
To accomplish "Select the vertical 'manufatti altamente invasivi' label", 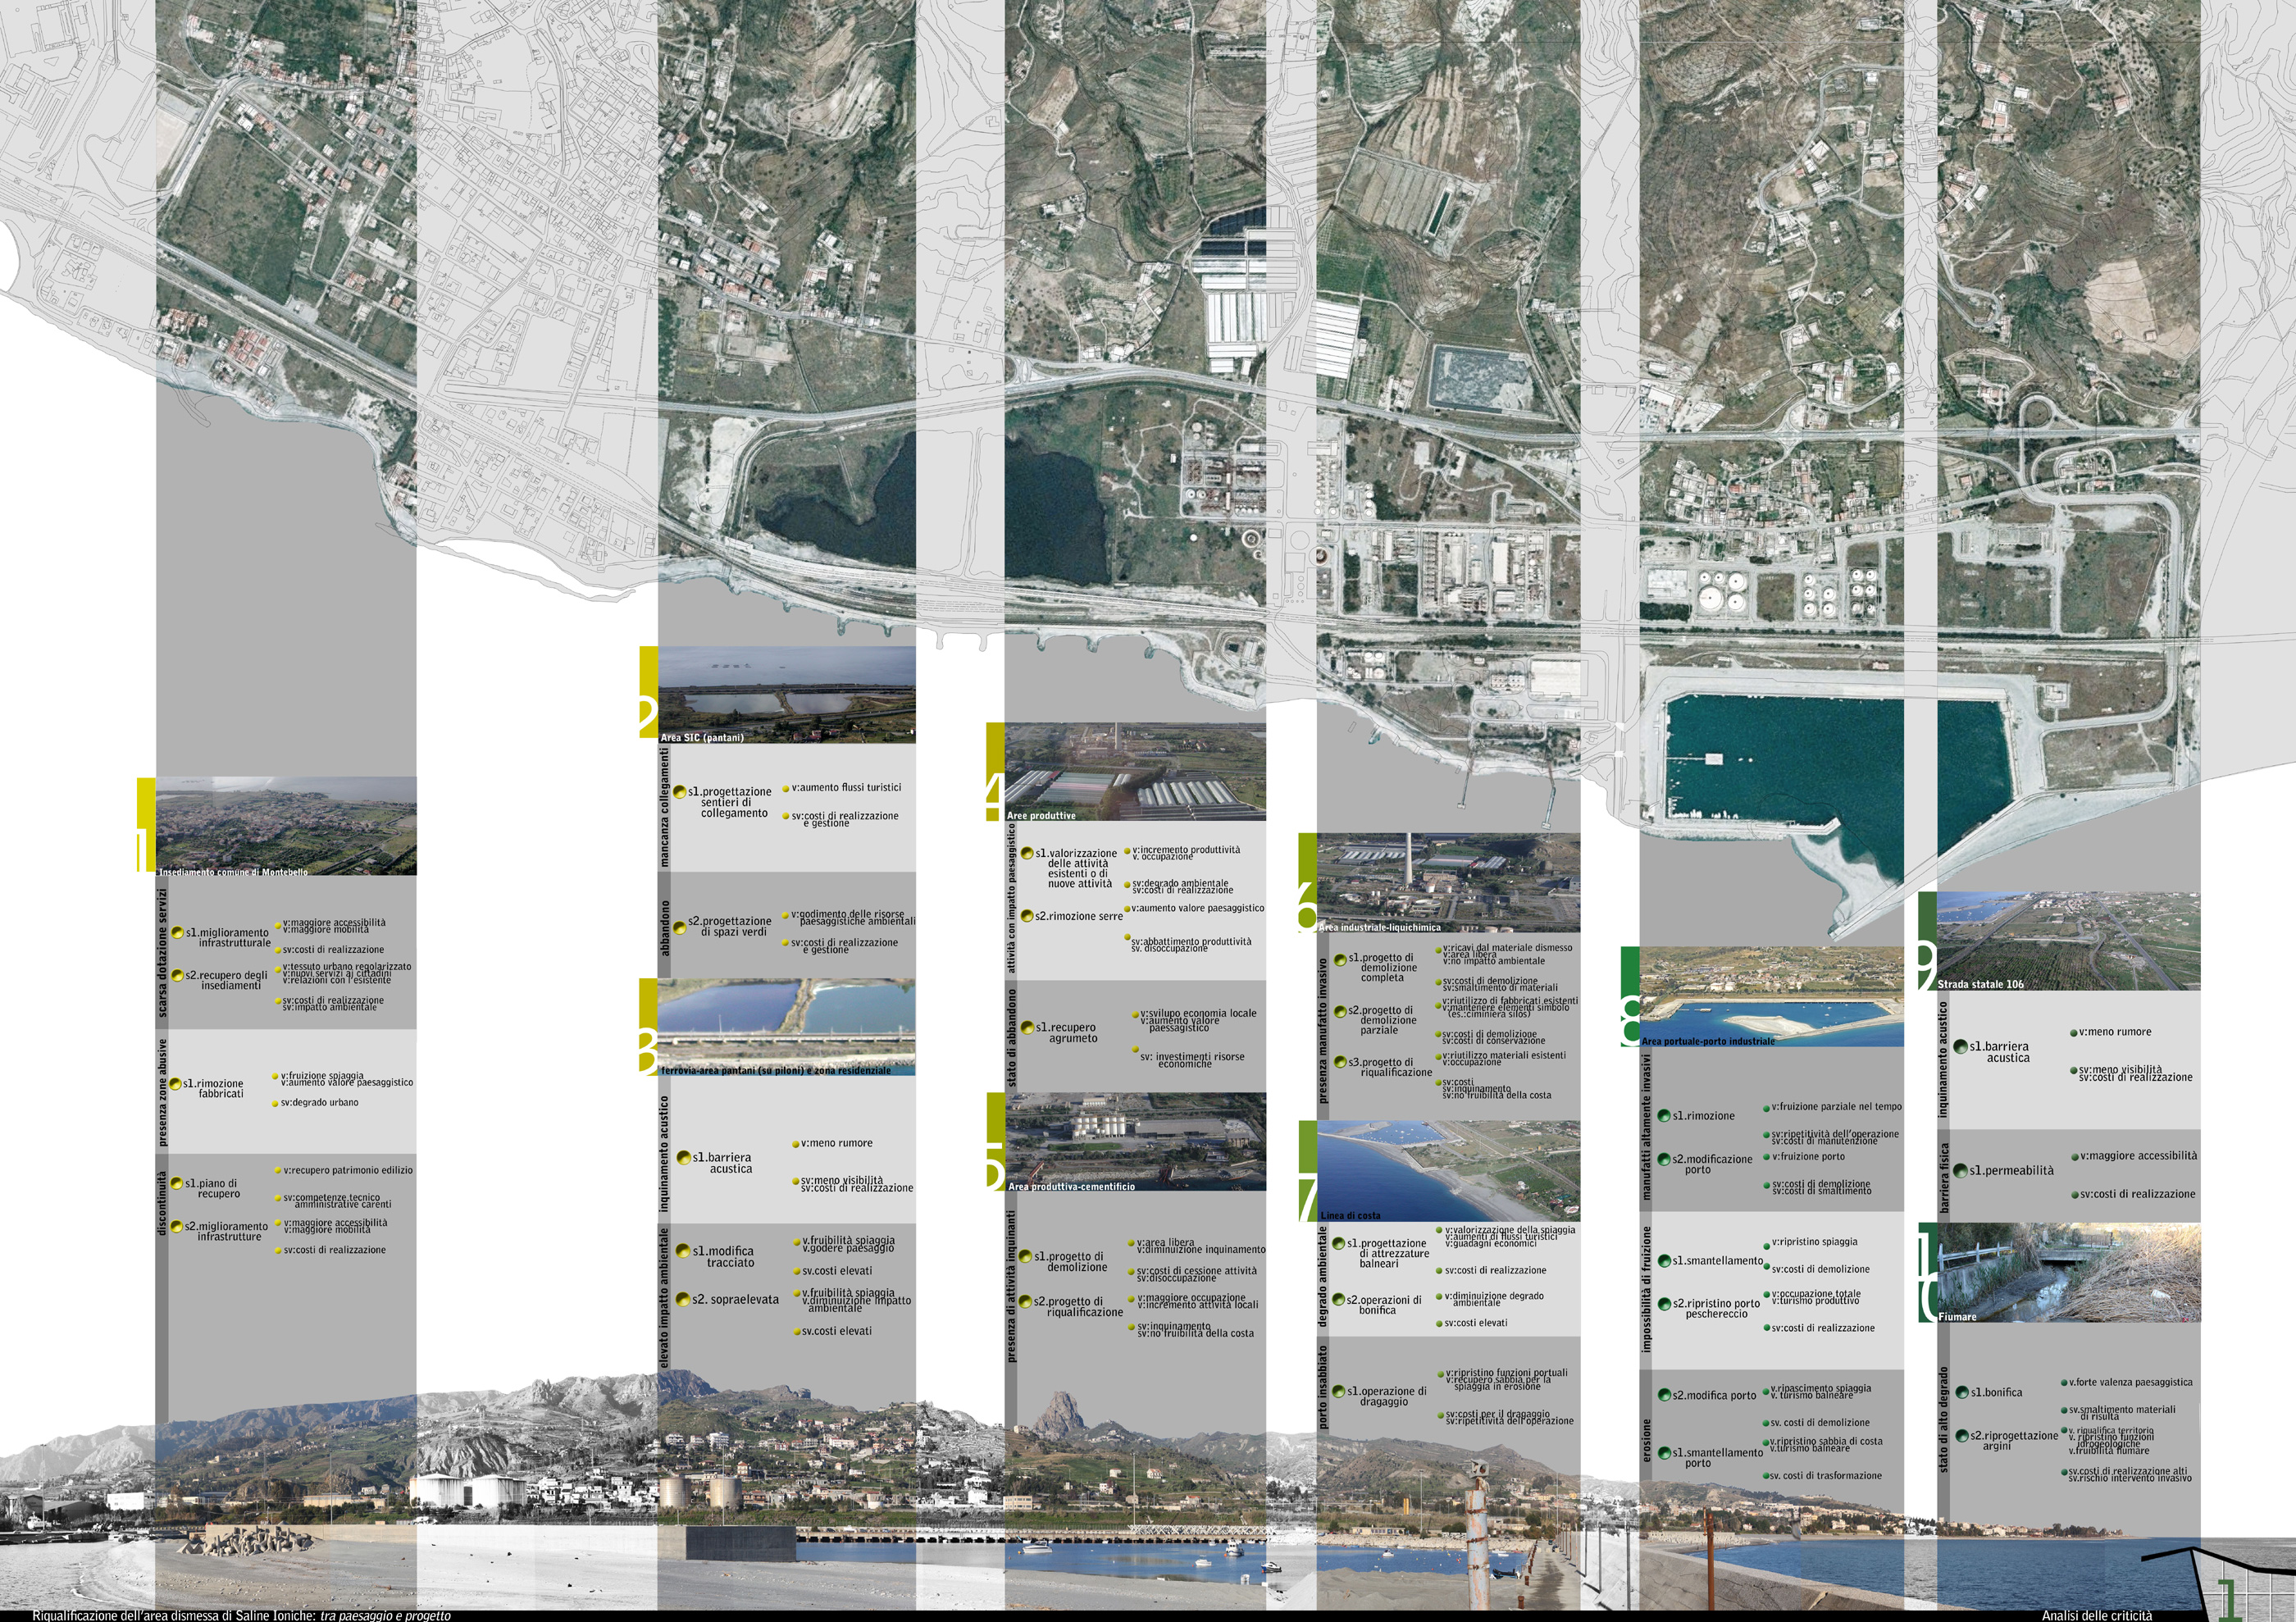I will click(x=1647, y=1126).
